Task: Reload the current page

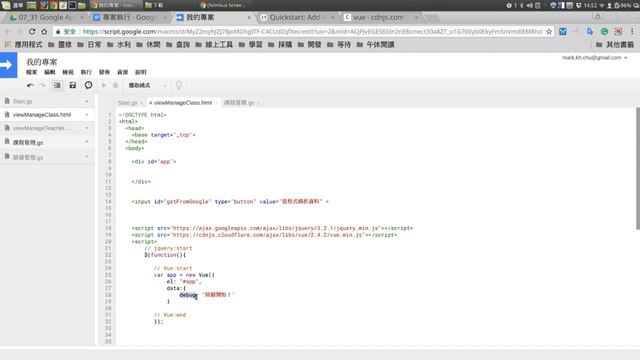Action: pyautogui.click(x=32, y=31)
